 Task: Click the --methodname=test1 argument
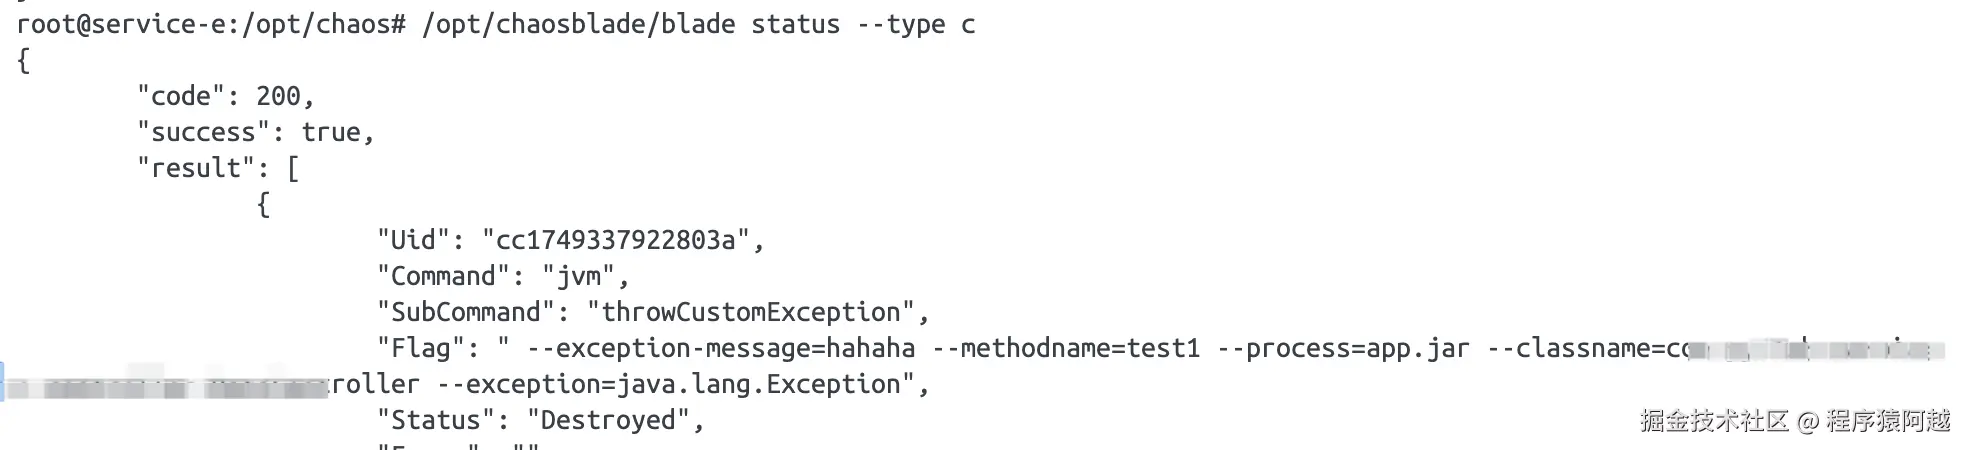pyautogui.click(x=1065, y=348)
